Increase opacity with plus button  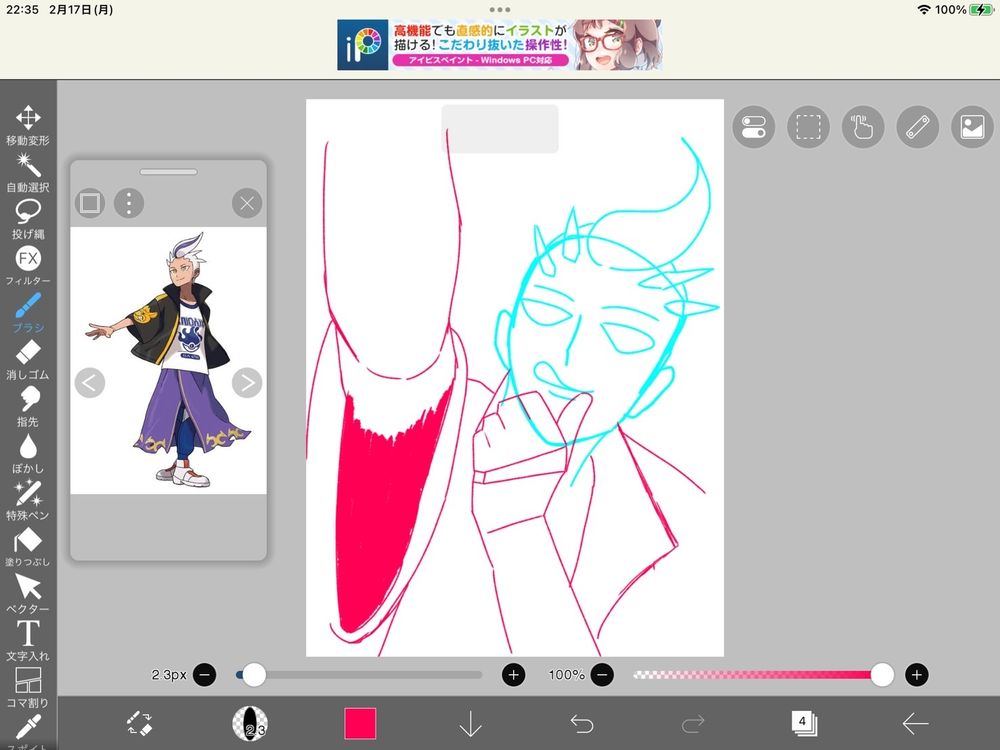(916, 675)
